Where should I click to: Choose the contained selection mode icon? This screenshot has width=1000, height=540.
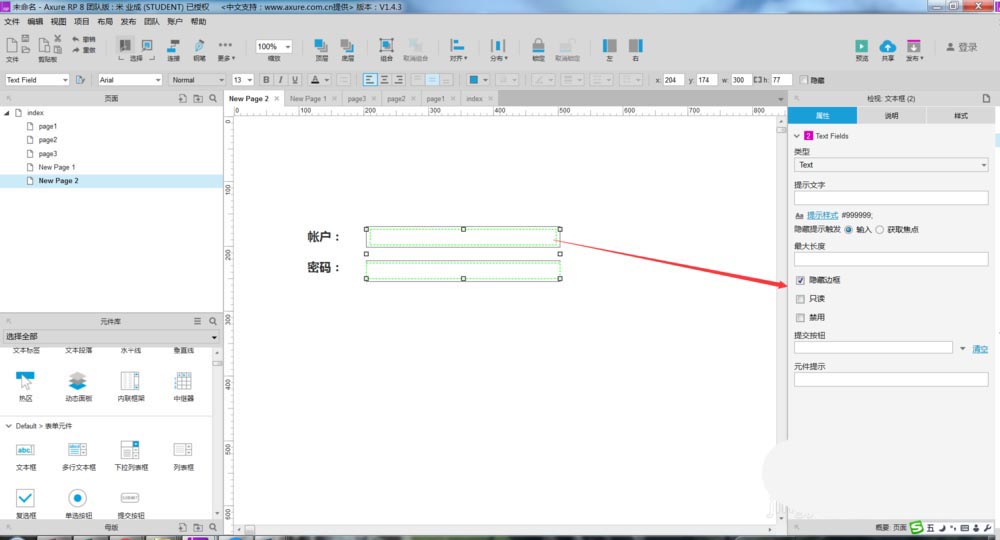click(125, 45)
